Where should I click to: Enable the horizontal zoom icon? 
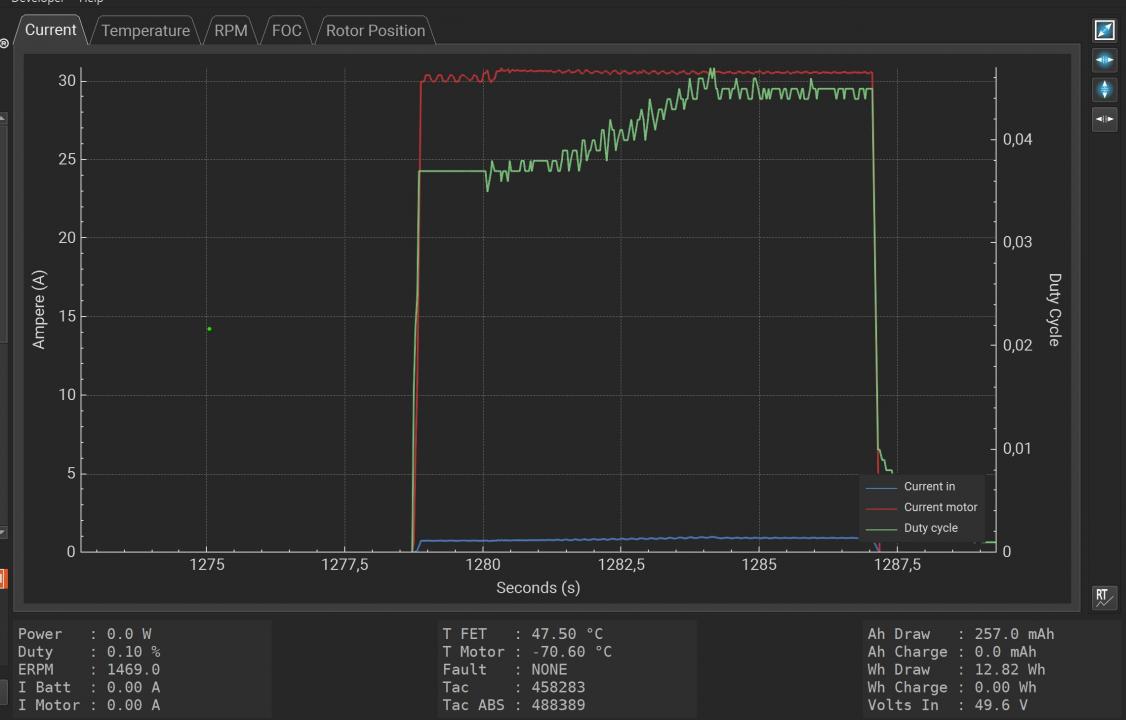tap(1104, 60)
